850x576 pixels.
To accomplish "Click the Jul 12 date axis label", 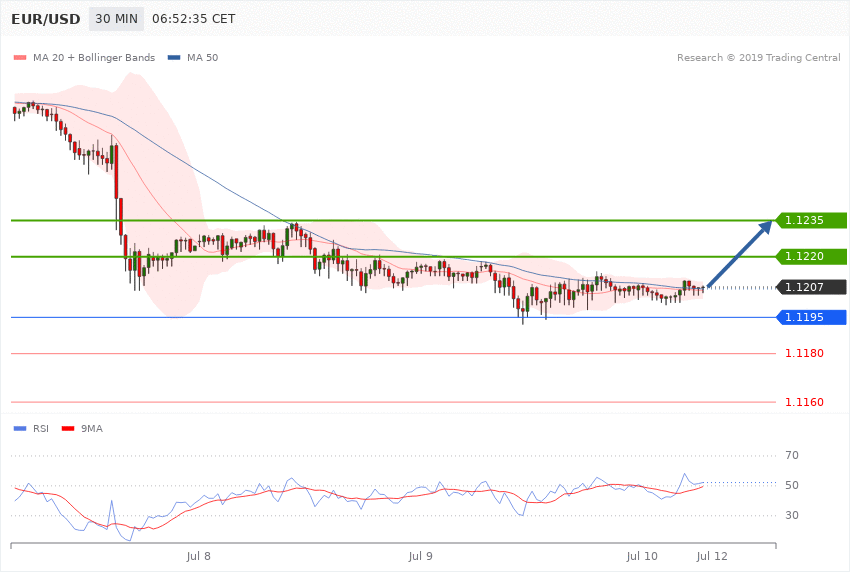I will click(712, 556).
